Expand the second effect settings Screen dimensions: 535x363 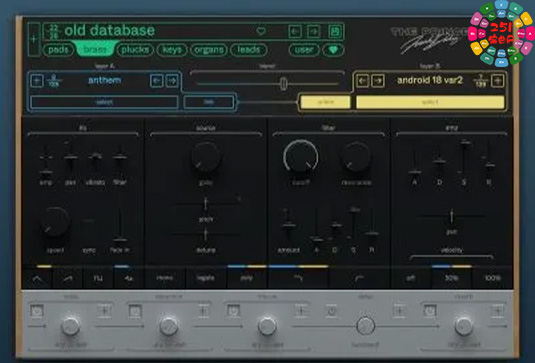[203, 311]
